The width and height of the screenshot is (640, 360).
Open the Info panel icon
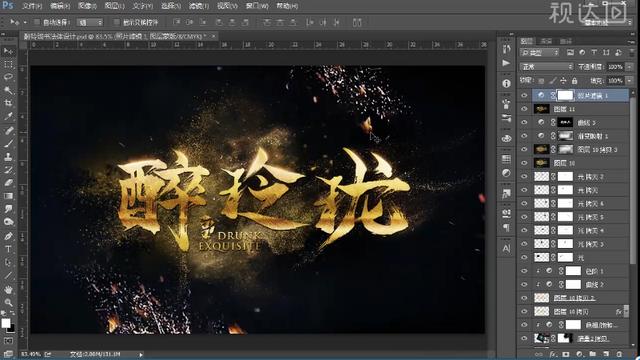point(506,84)
